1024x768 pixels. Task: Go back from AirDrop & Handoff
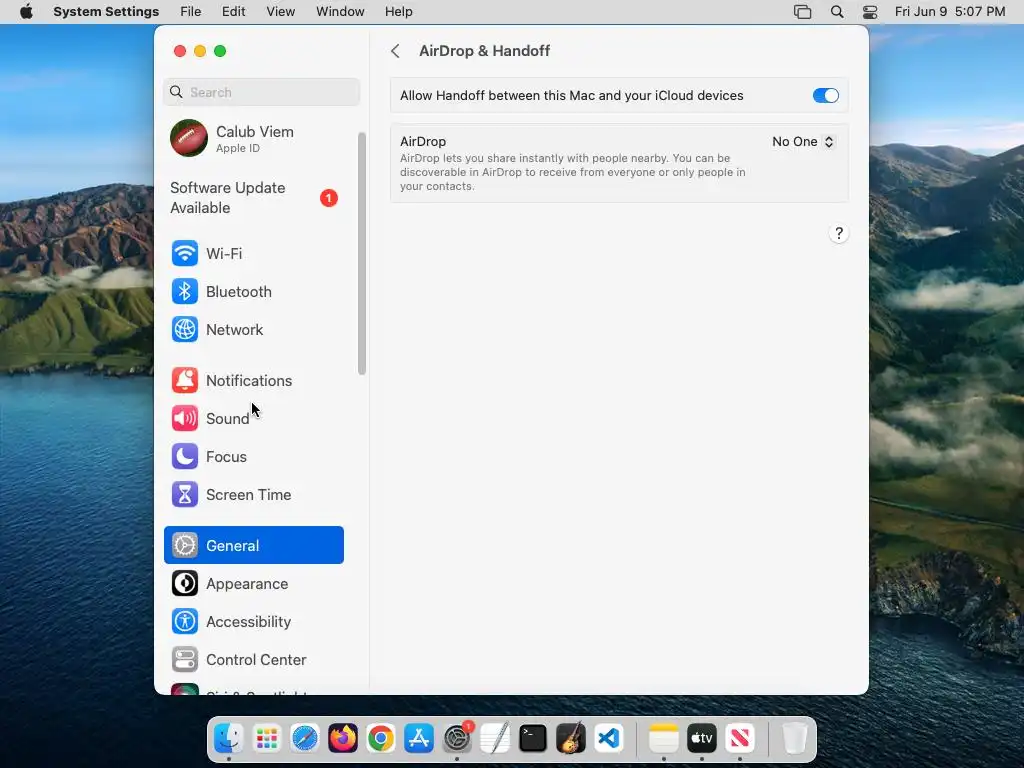click(395, 51)
